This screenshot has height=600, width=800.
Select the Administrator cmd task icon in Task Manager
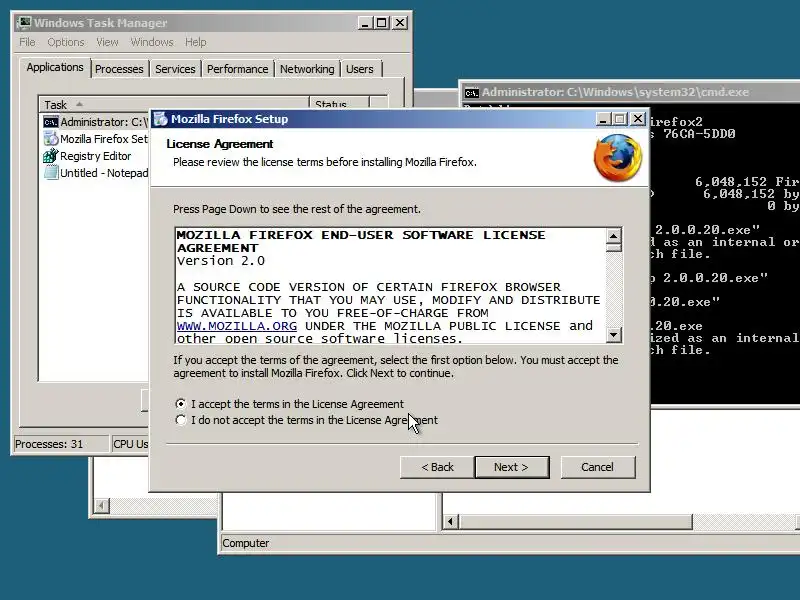pos(51,122)
